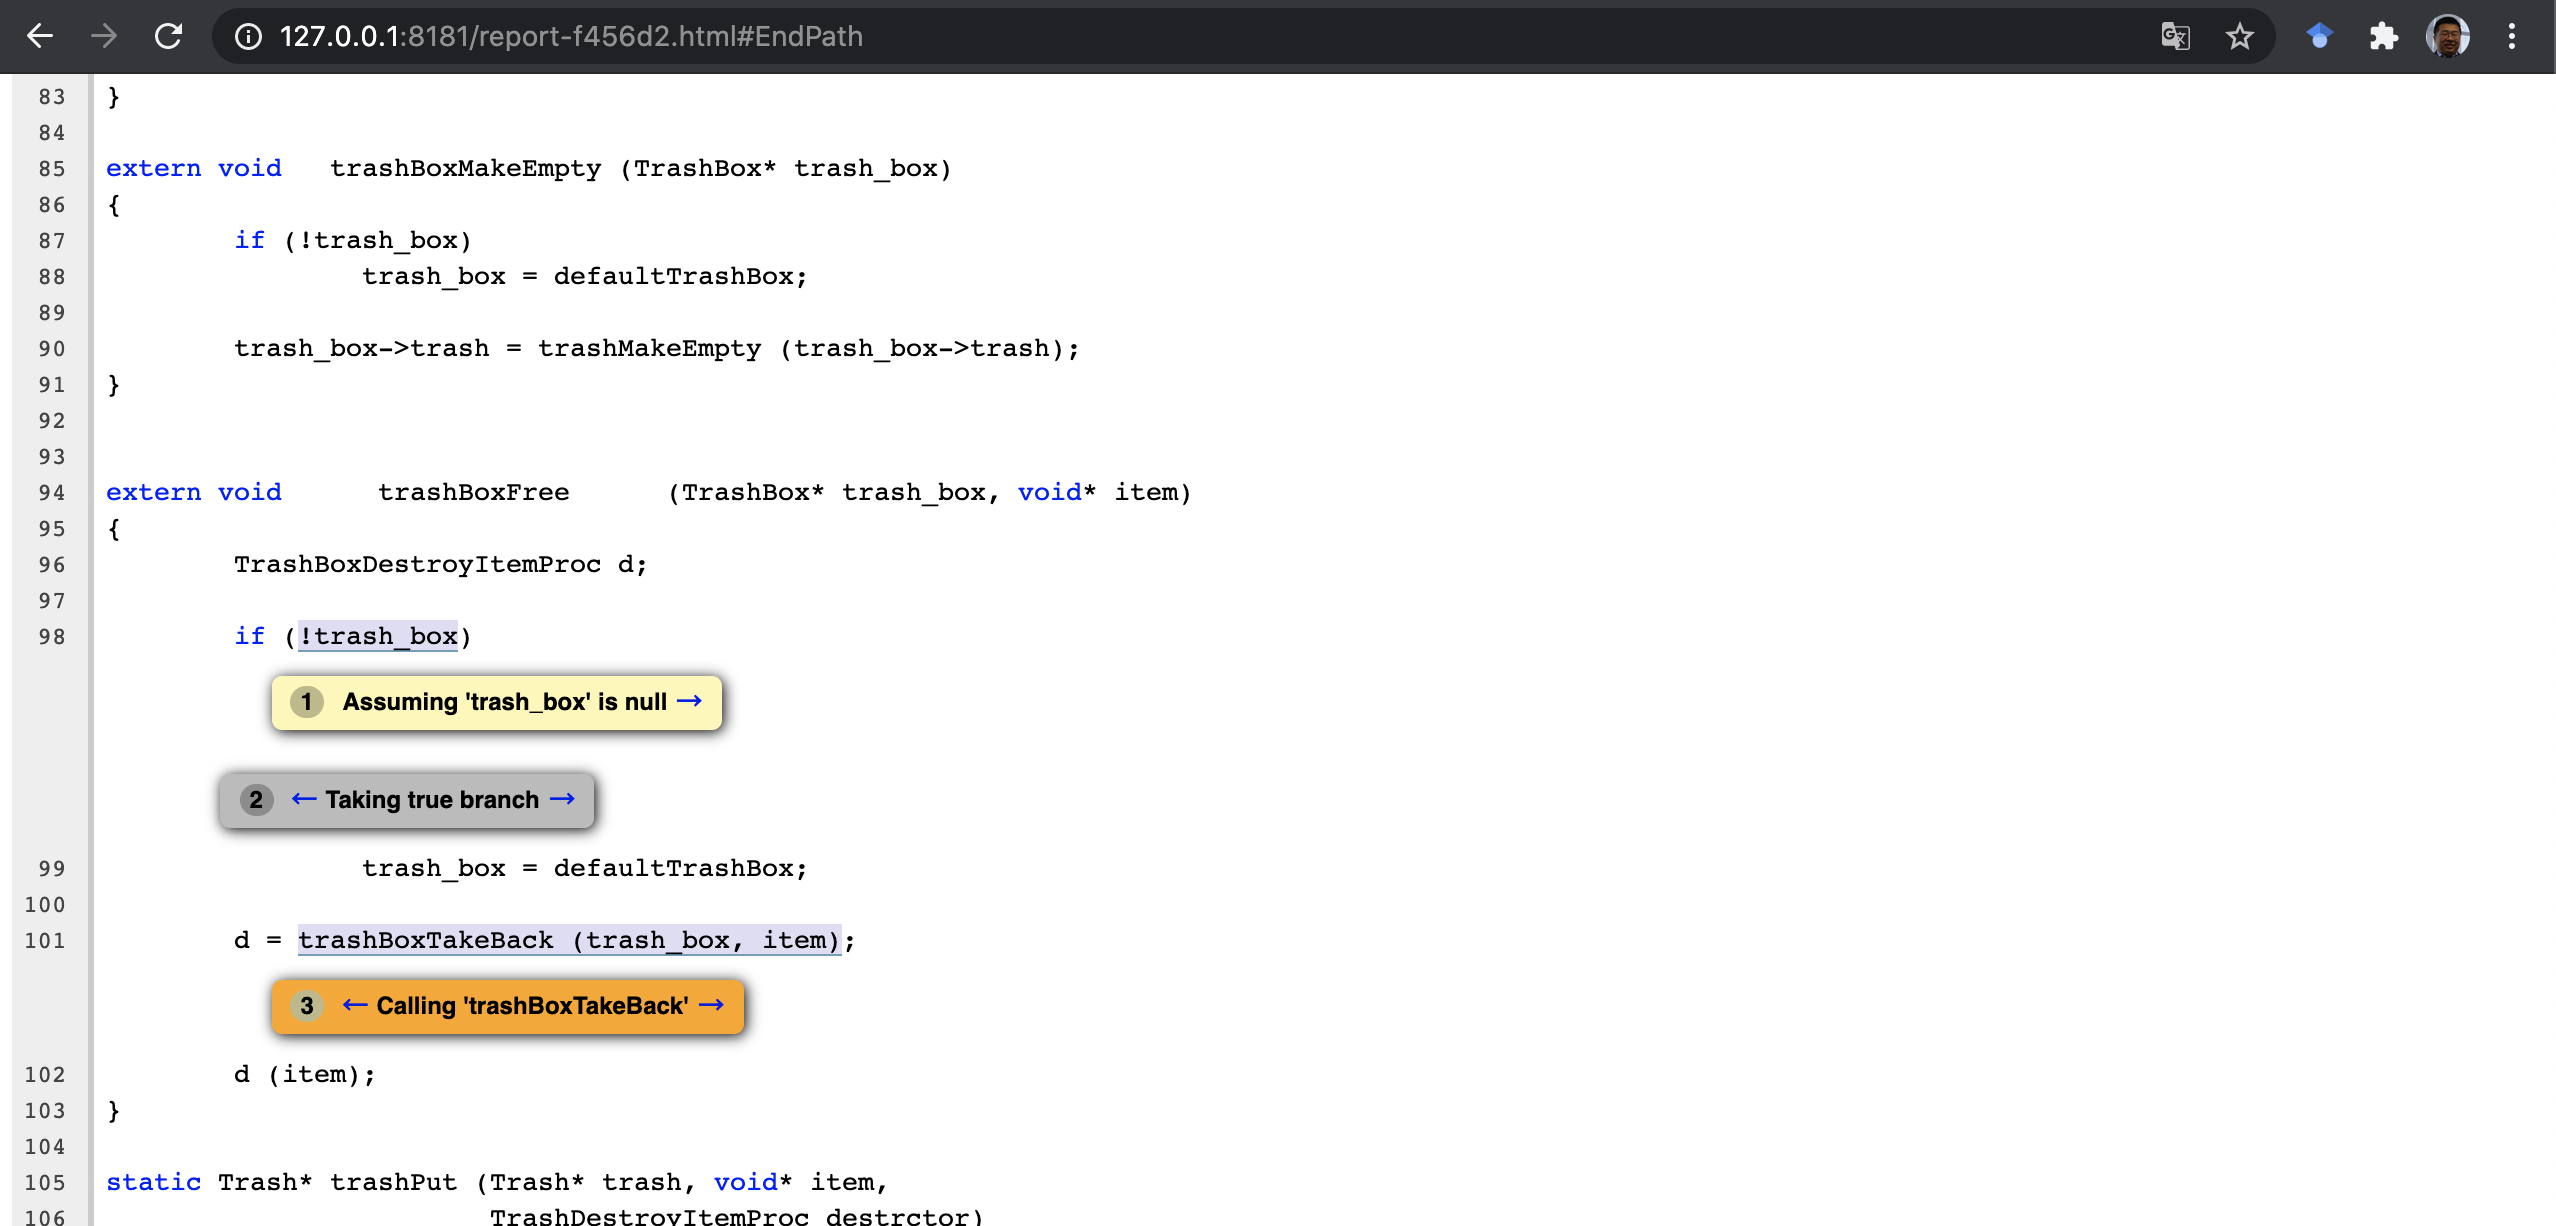Bookmark this page with the star
Screen dimensions: 2556x1226
2239,37
